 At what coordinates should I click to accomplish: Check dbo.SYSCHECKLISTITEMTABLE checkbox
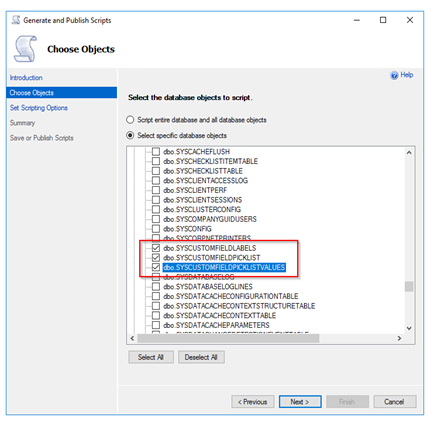point(156,161)
